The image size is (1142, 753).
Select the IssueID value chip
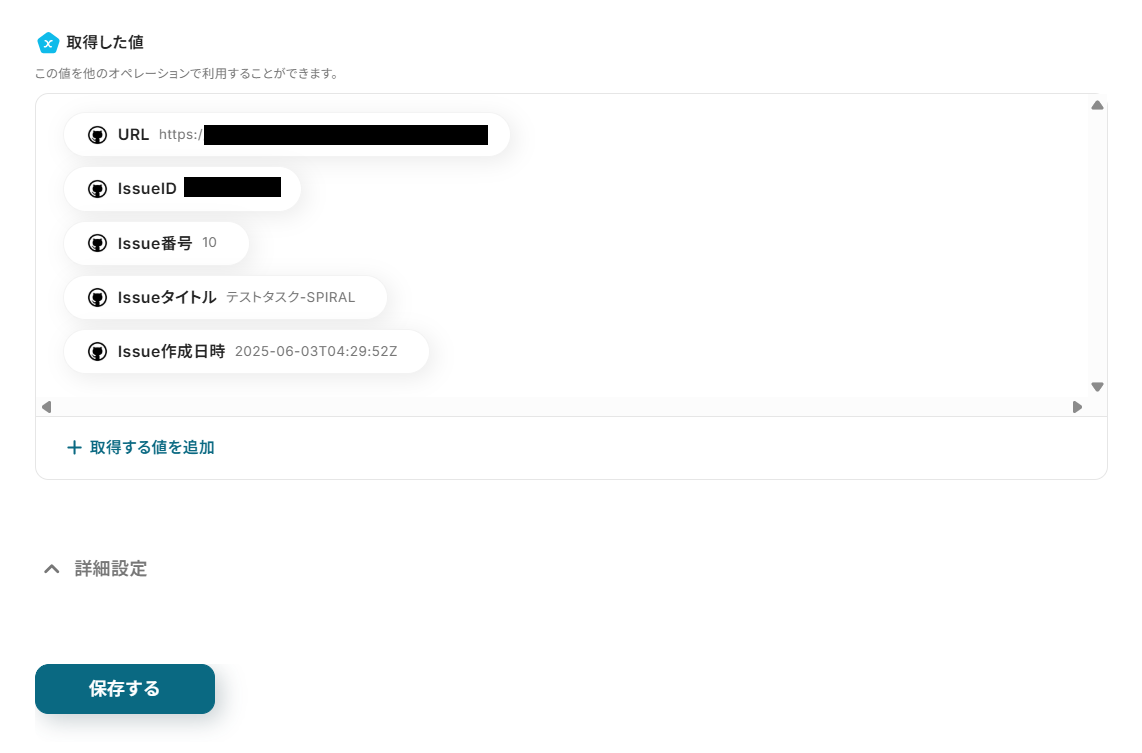[182, 189]
